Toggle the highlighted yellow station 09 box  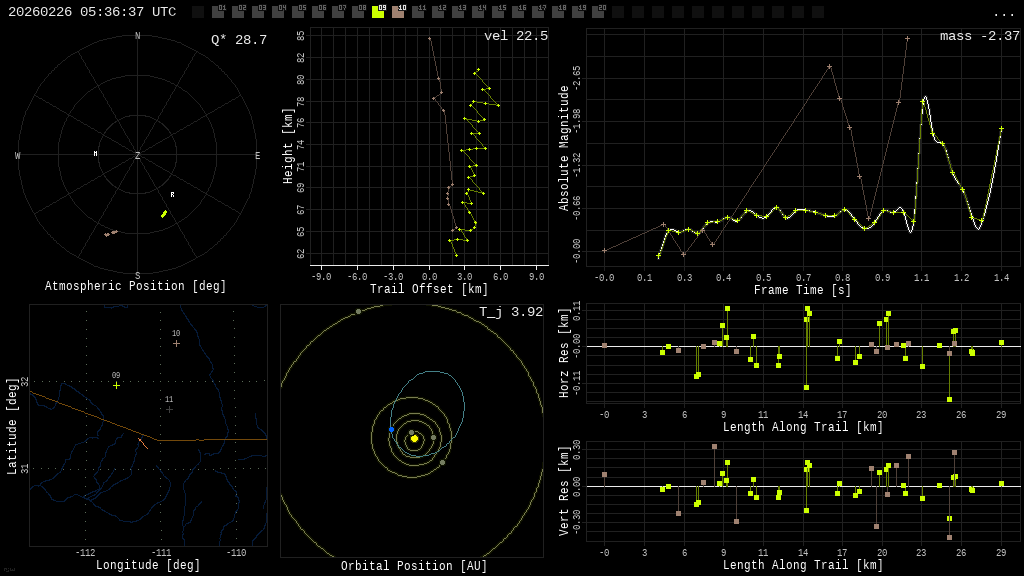[378, 12]
